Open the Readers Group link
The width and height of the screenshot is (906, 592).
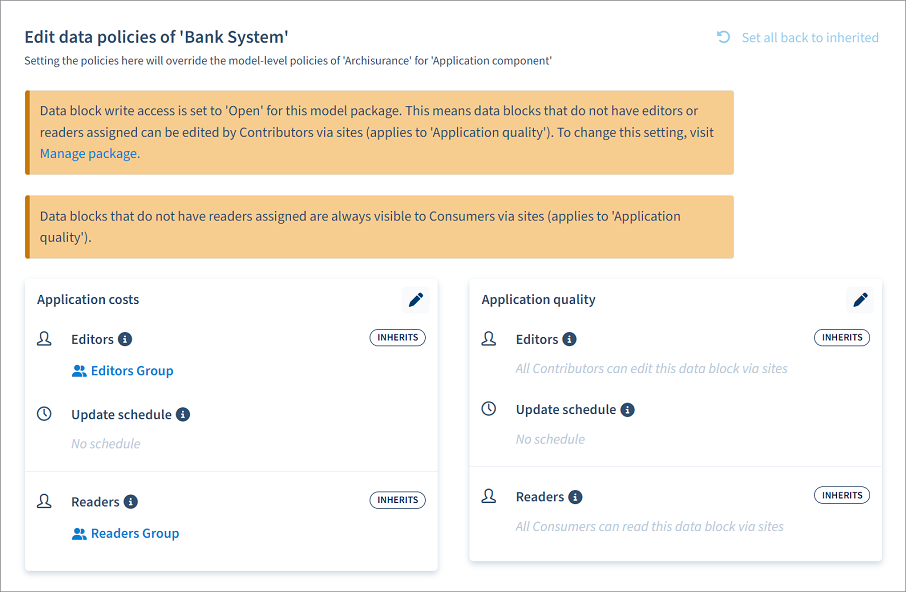135,534
